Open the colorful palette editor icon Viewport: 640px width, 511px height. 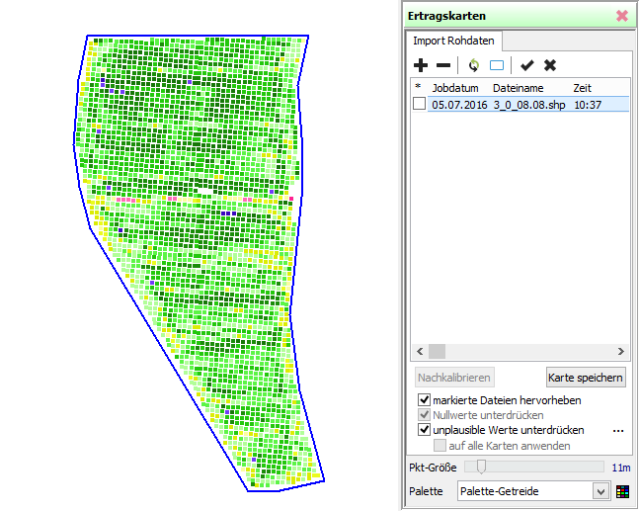coord(622,491)
